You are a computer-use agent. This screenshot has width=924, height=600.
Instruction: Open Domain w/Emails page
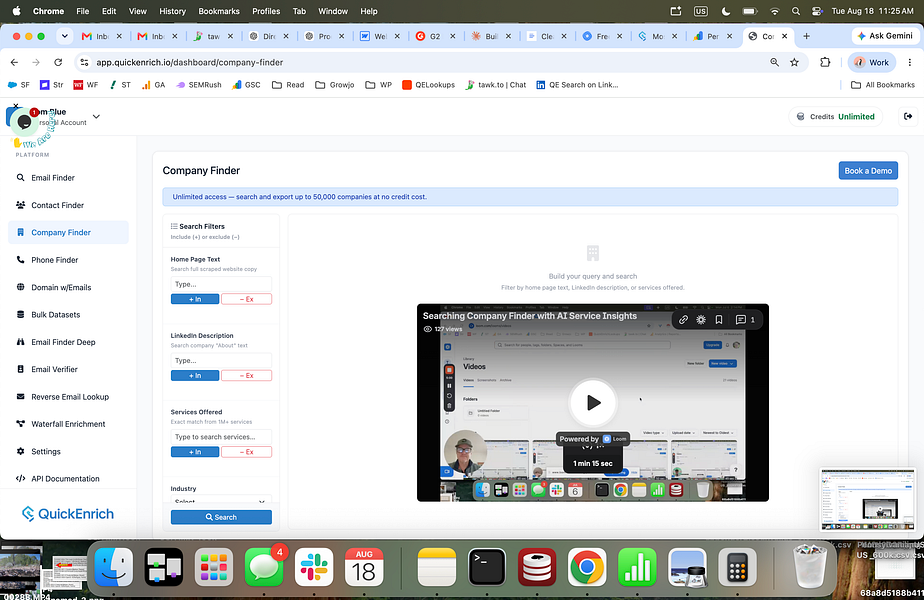click(61, 287)
